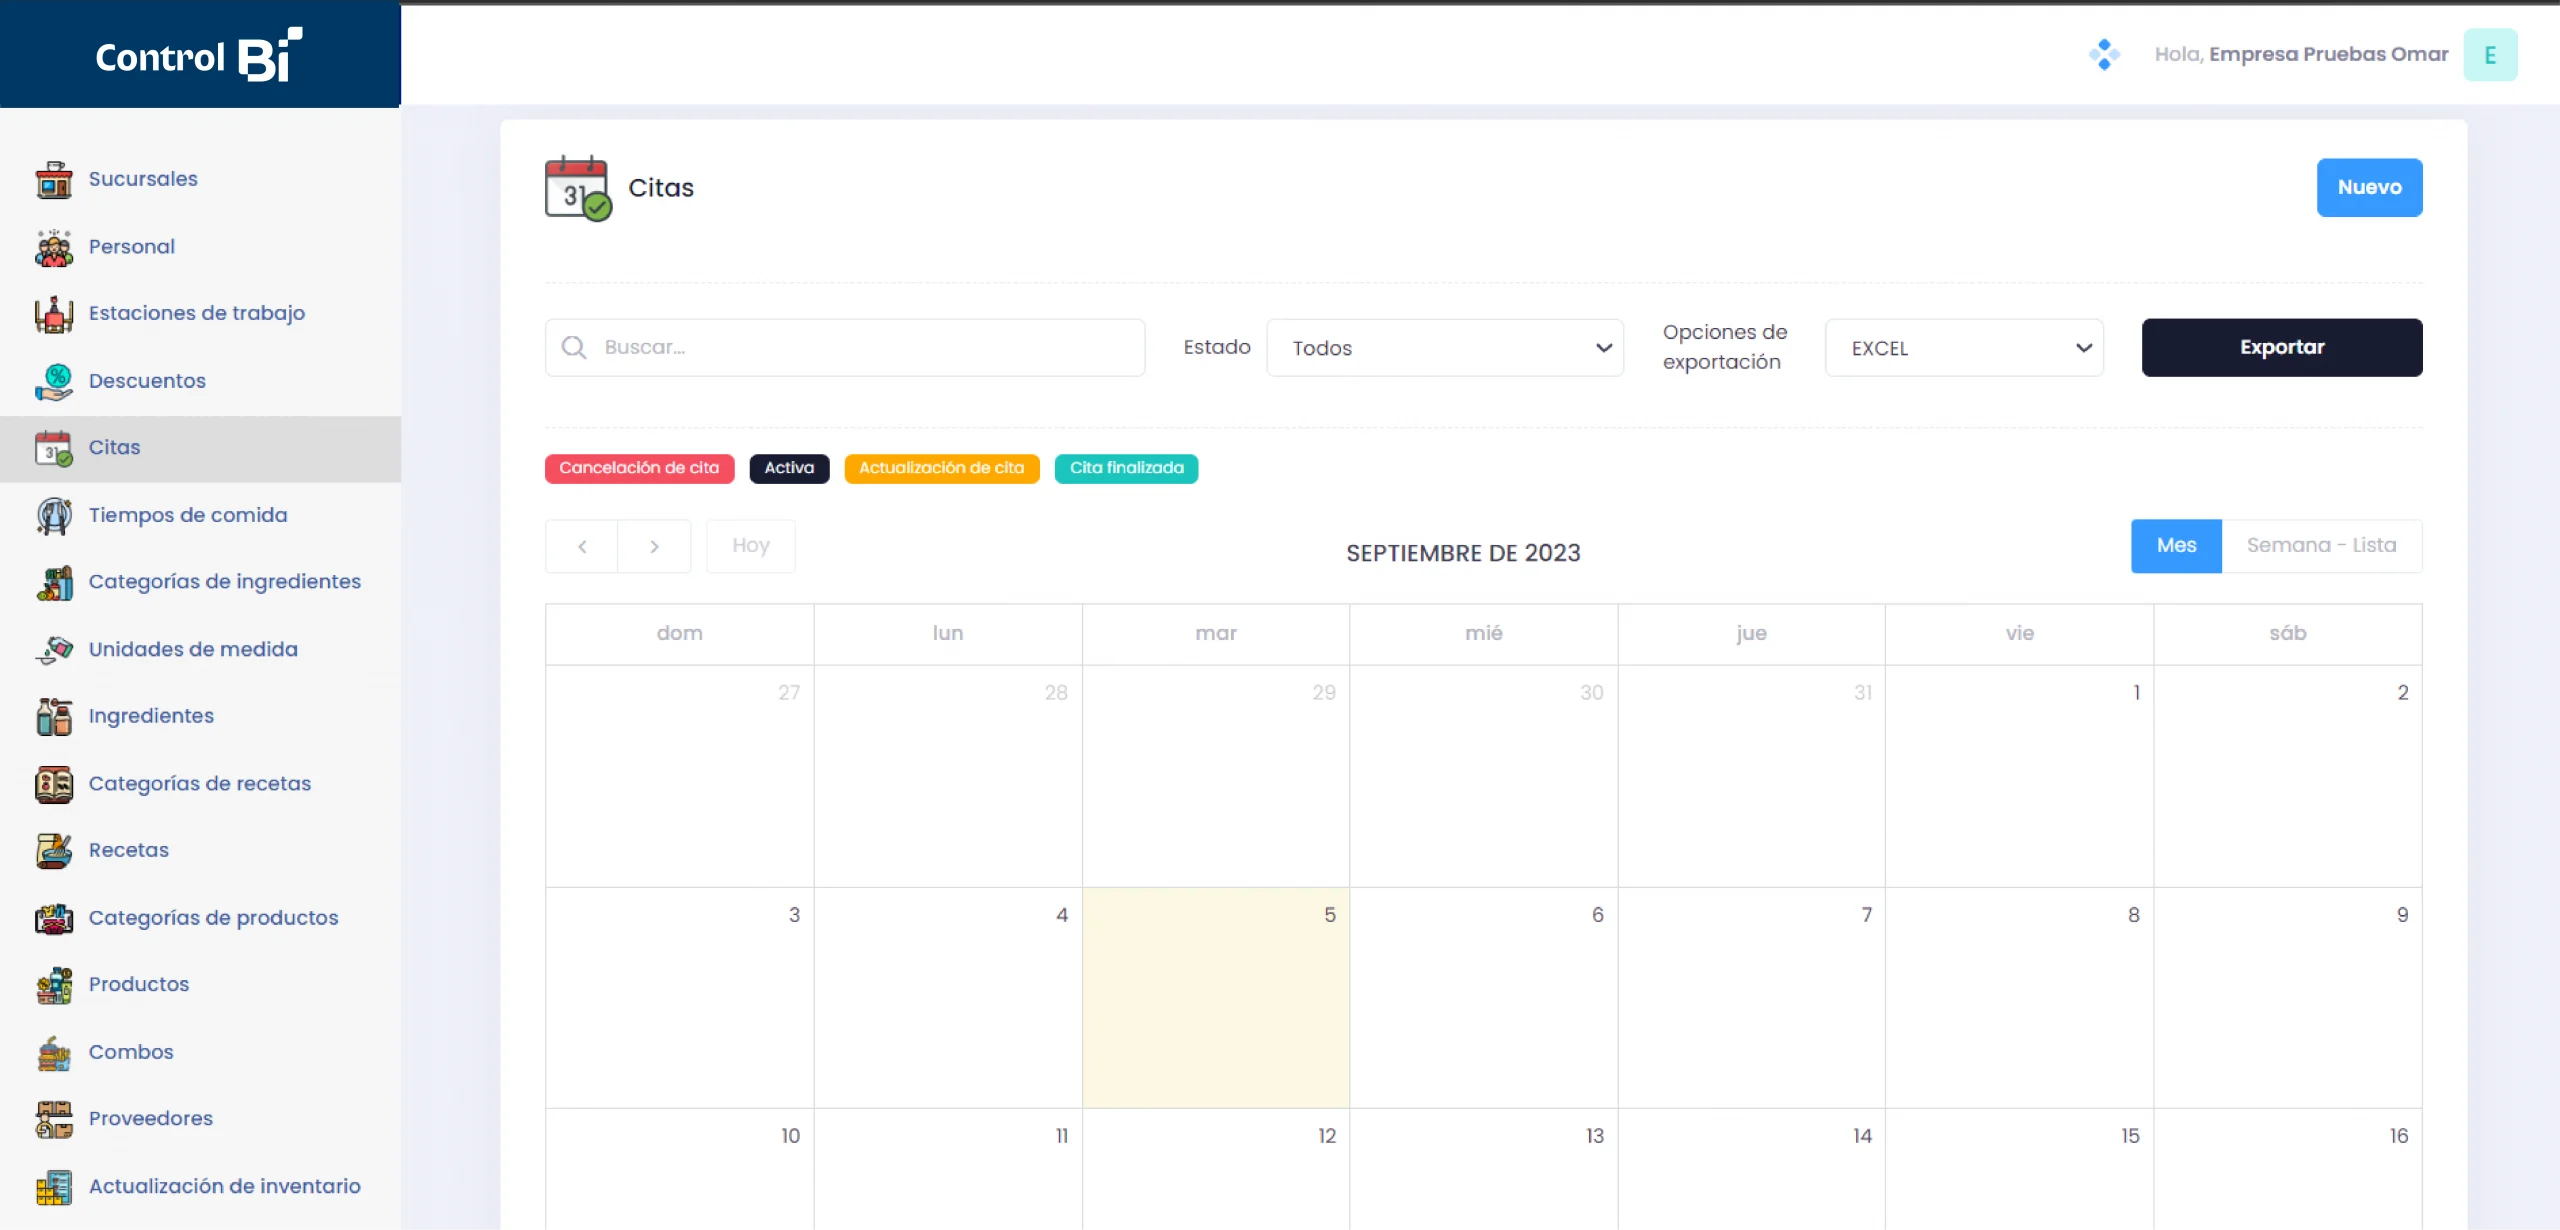Open Categorías de productos in the sidebar
Viewport: 2560px width, 1230px height.
[213, 918]
